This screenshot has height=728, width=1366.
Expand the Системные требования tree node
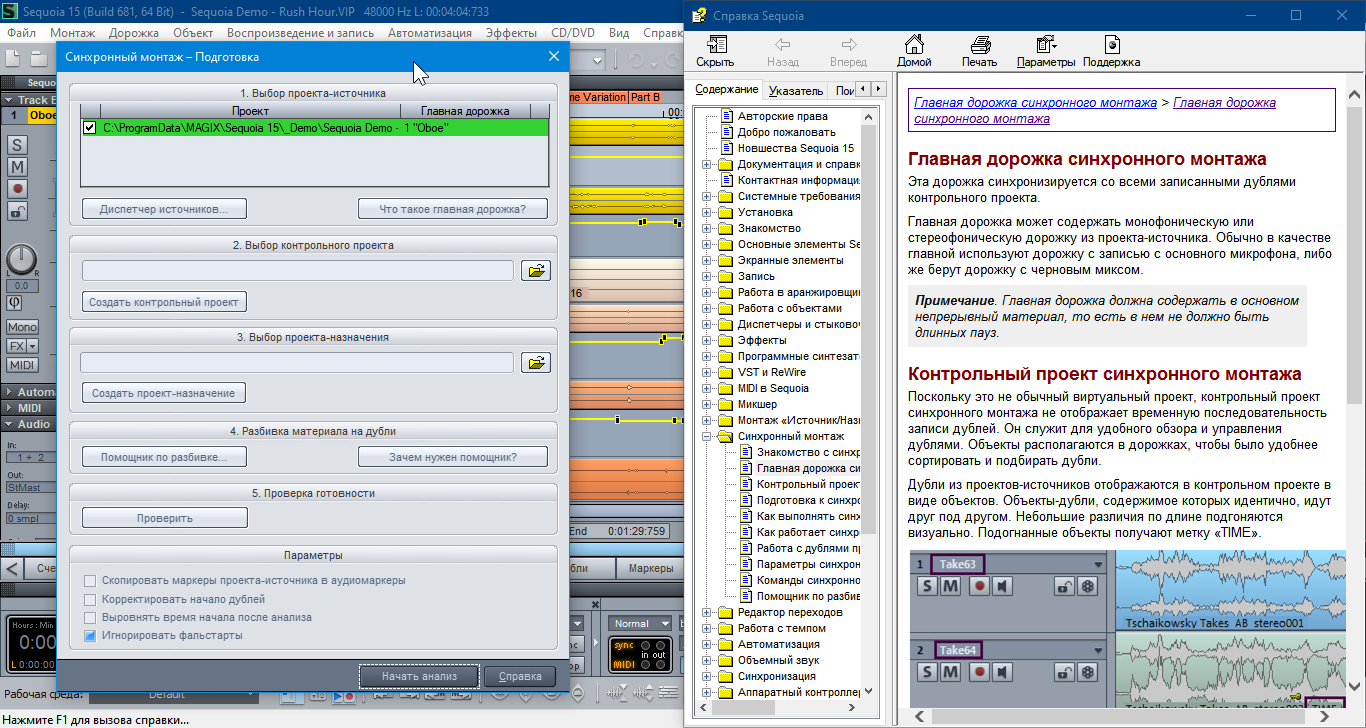click(x=707, y=196)
